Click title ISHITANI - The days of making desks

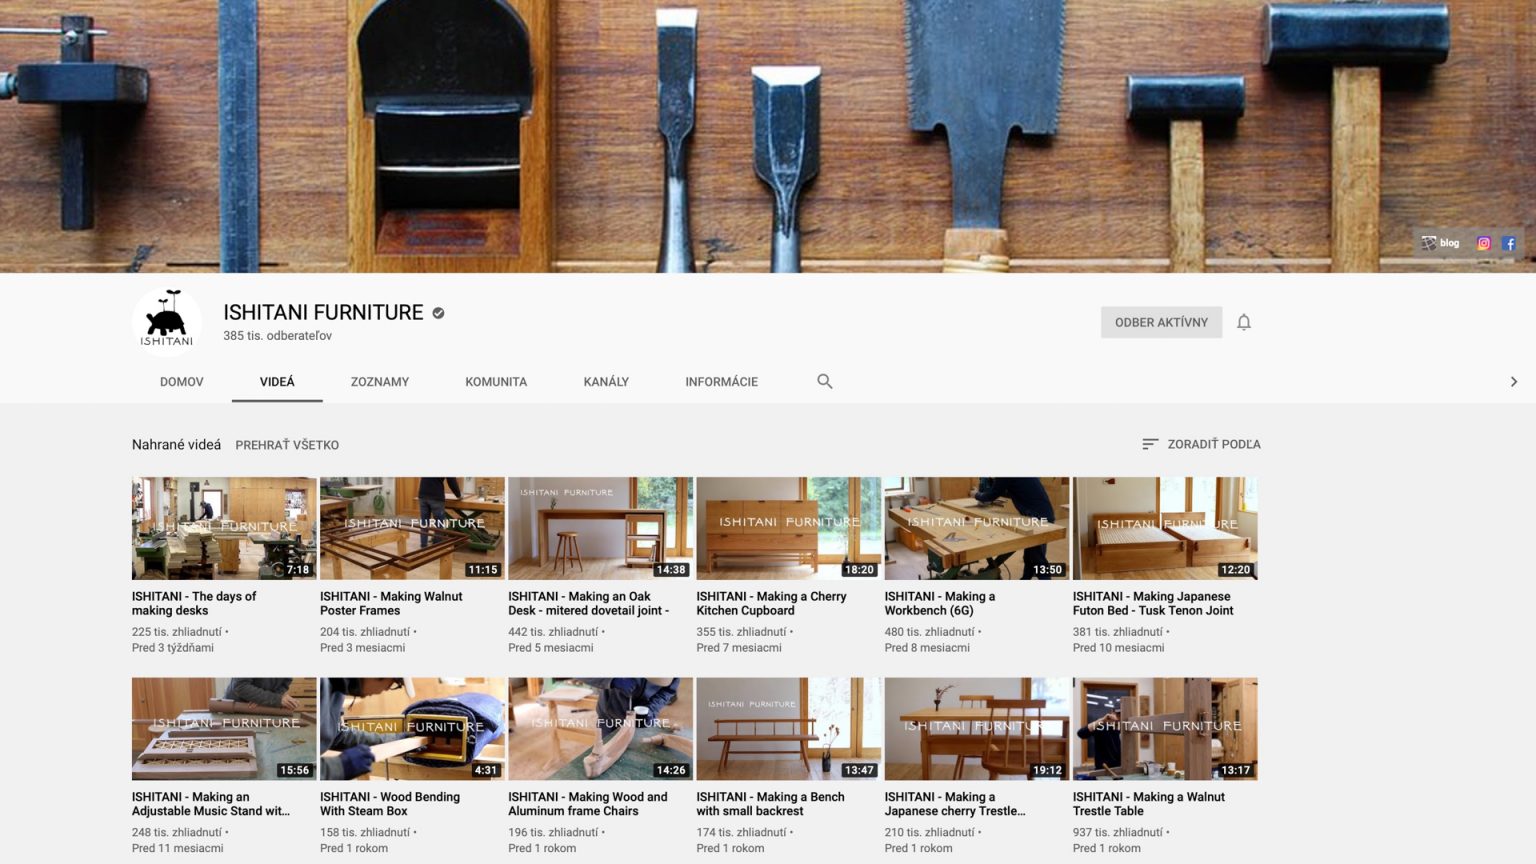(x=194, y=603)
